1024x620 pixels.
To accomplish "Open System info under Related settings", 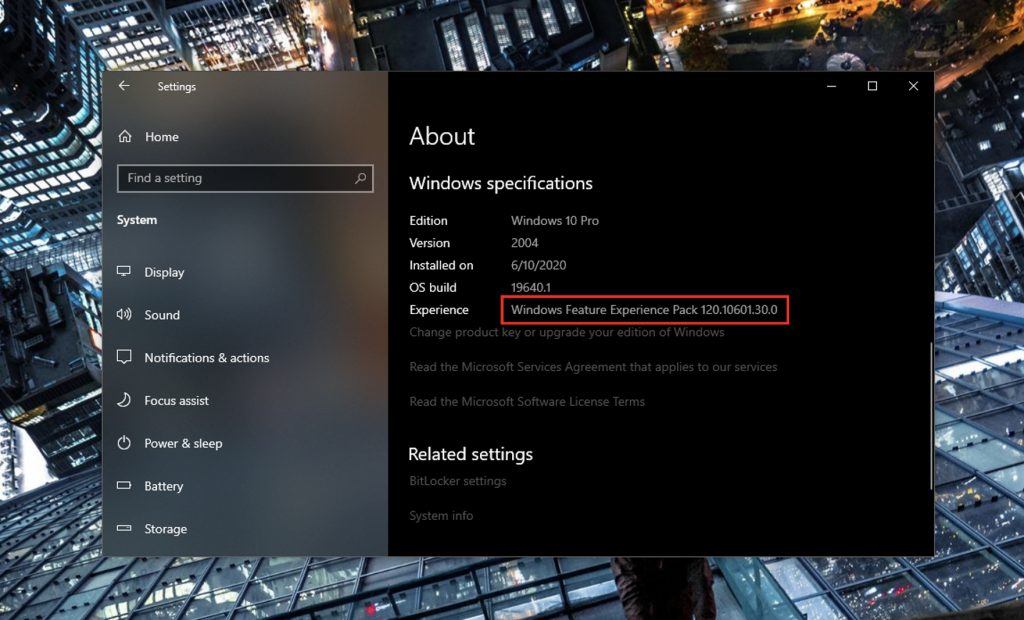I will pyautogui.click(x=441, y=516).
